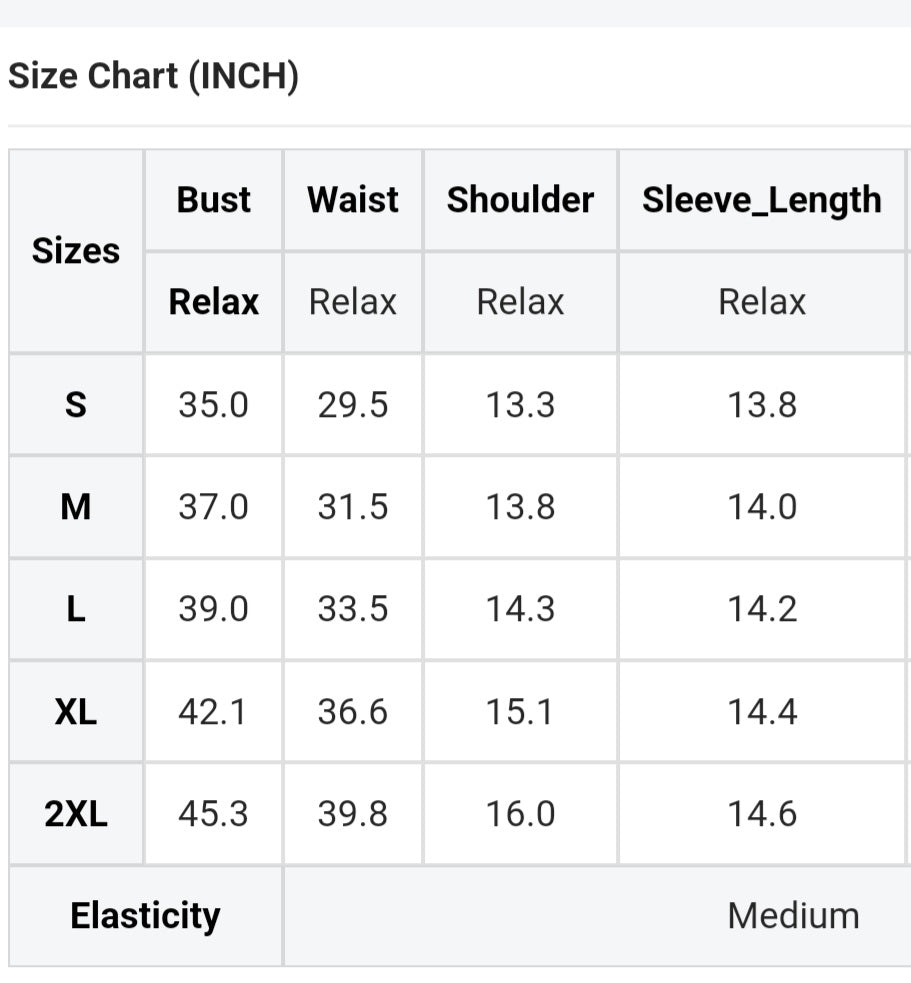Click the Sleeve_Length column header

(762, 200)
